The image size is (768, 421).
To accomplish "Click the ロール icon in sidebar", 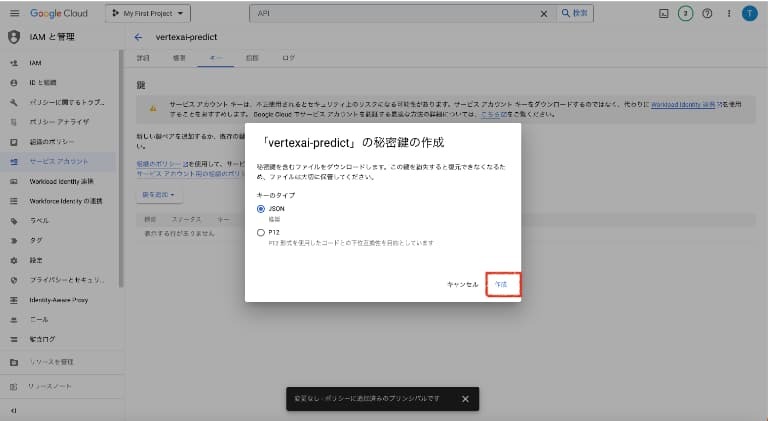I will click(x=14, y=320).
